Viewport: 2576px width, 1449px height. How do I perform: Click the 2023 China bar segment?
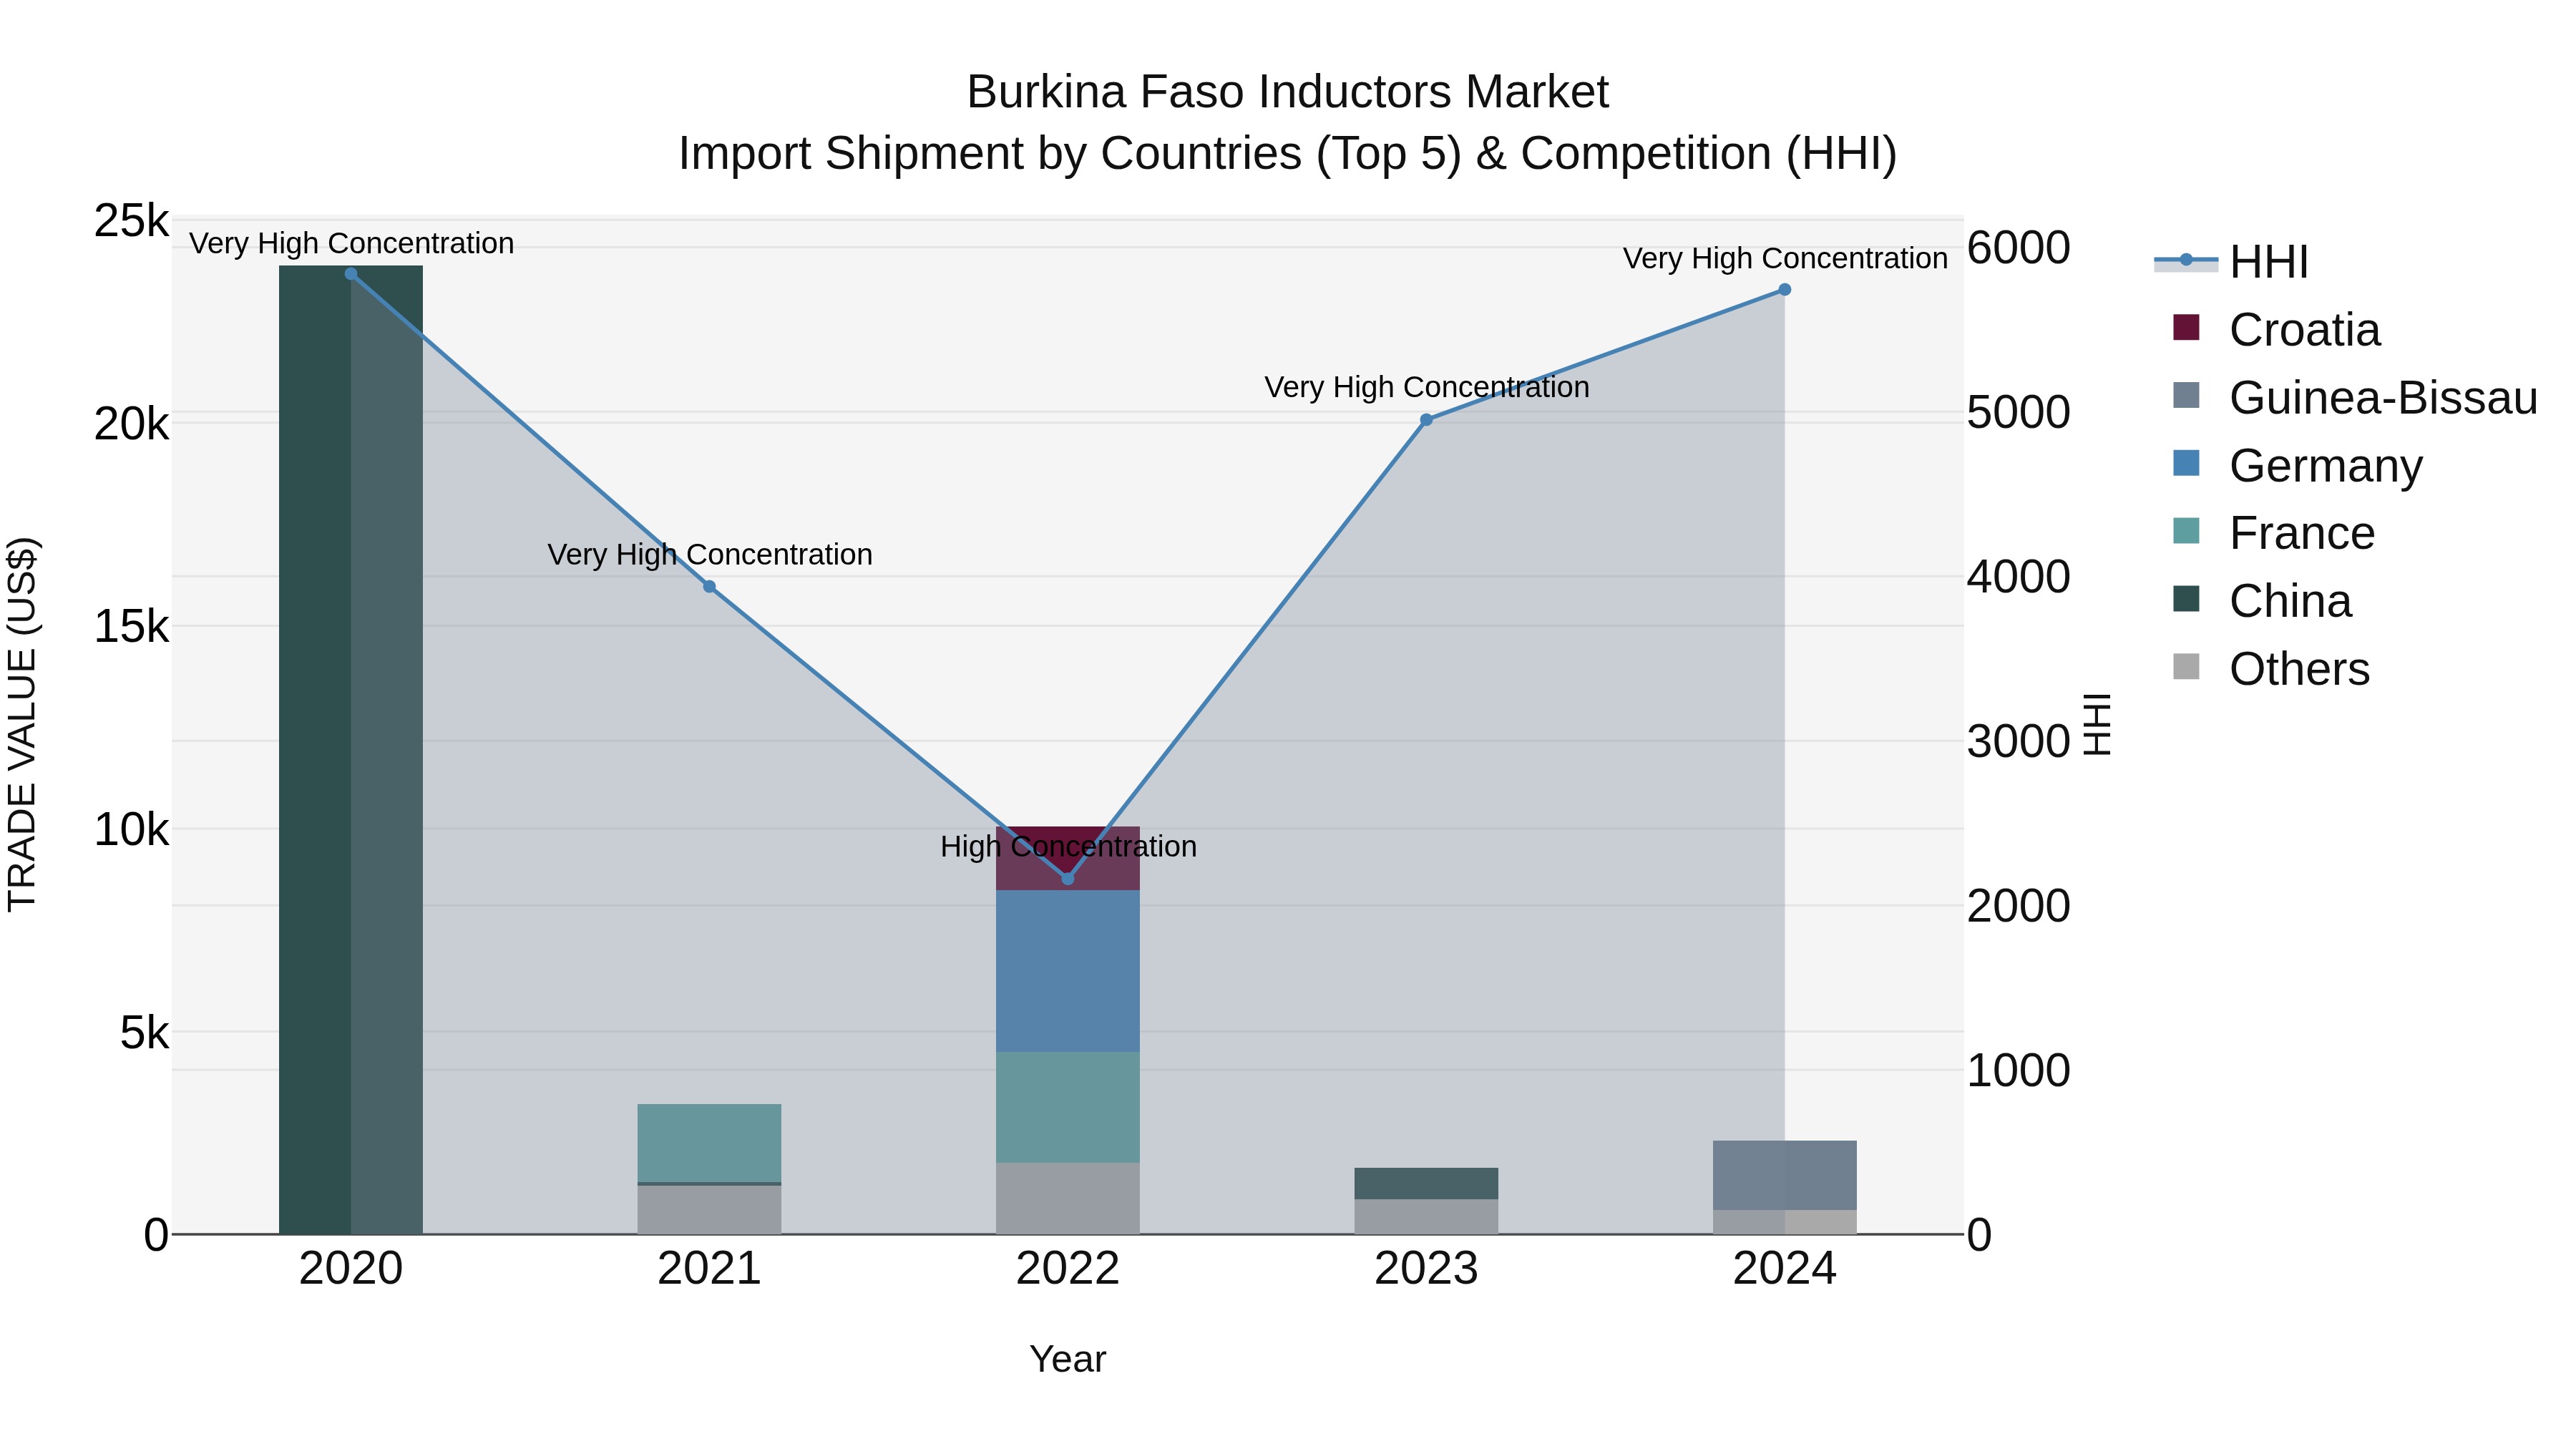[1427, 1183]
